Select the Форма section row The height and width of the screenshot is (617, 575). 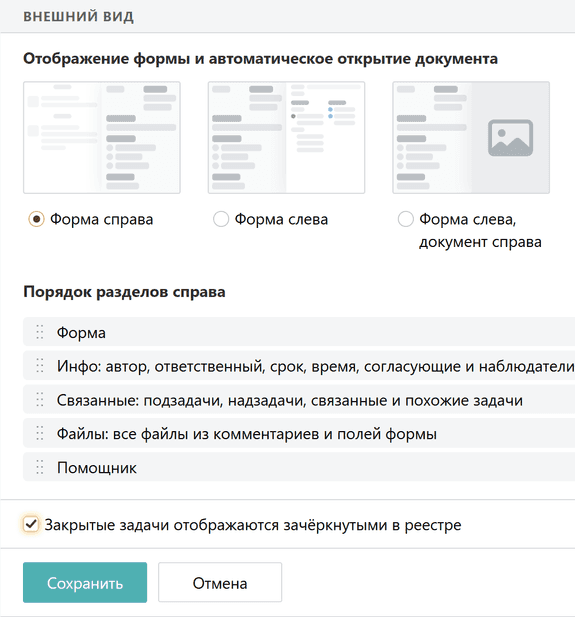coord(299,332)
